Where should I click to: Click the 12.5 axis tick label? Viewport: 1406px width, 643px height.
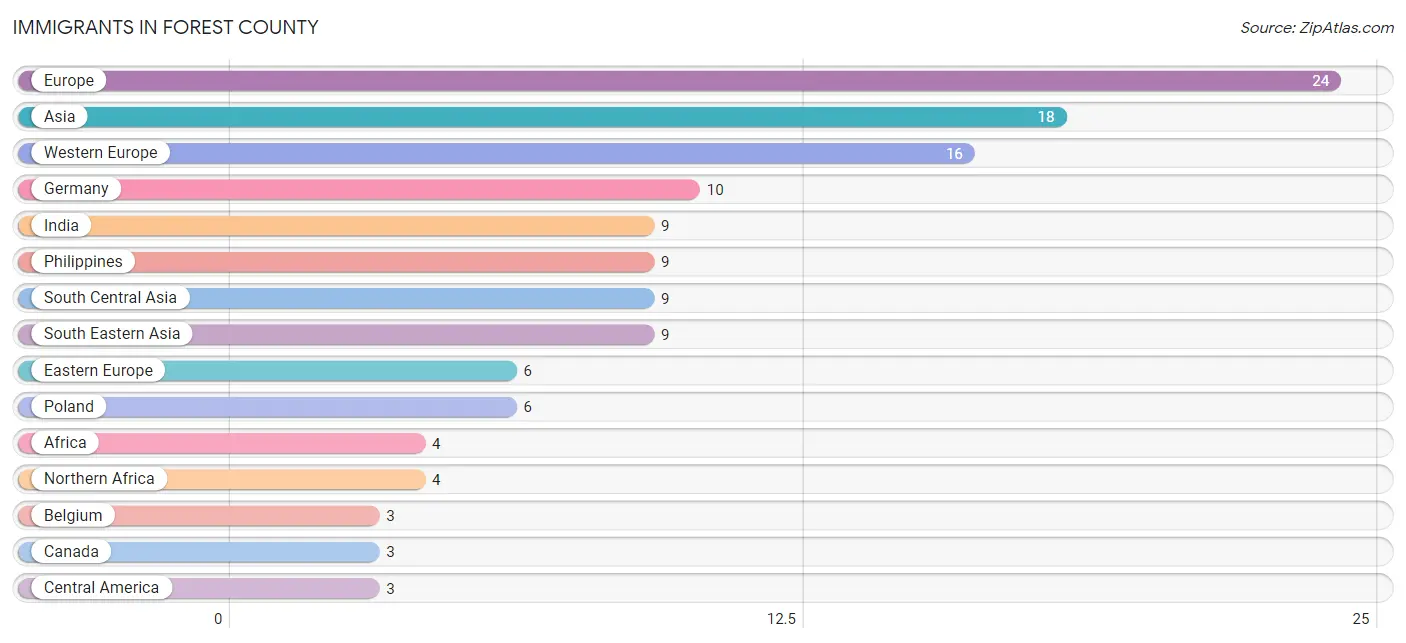(x=781, y=619)
